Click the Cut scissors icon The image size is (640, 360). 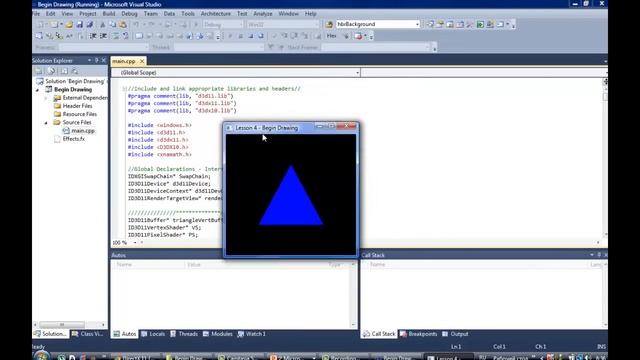click(x=102, y=24)
